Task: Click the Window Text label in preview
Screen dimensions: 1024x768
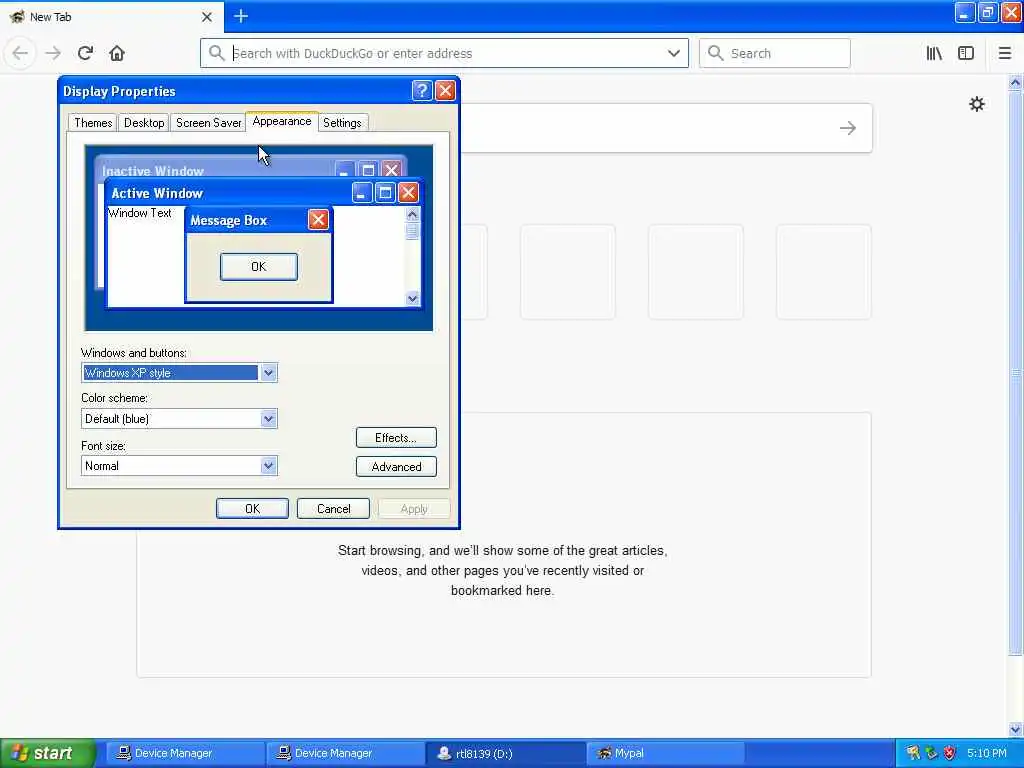Action: 140,213
